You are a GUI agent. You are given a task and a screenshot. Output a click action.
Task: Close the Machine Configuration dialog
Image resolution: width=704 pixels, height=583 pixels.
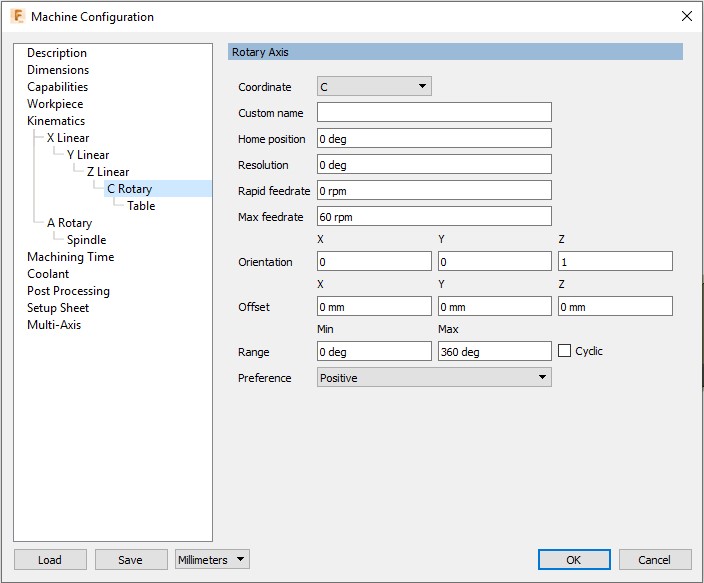point(686,16)
